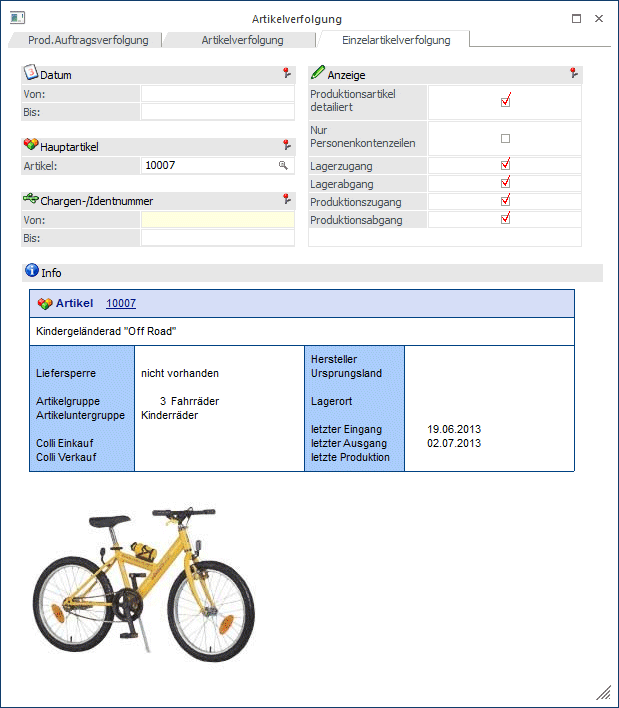Screen dimensions: 619x708
Task: Click the pin icon in the Hauptartikel header
Action: [287, 145]
